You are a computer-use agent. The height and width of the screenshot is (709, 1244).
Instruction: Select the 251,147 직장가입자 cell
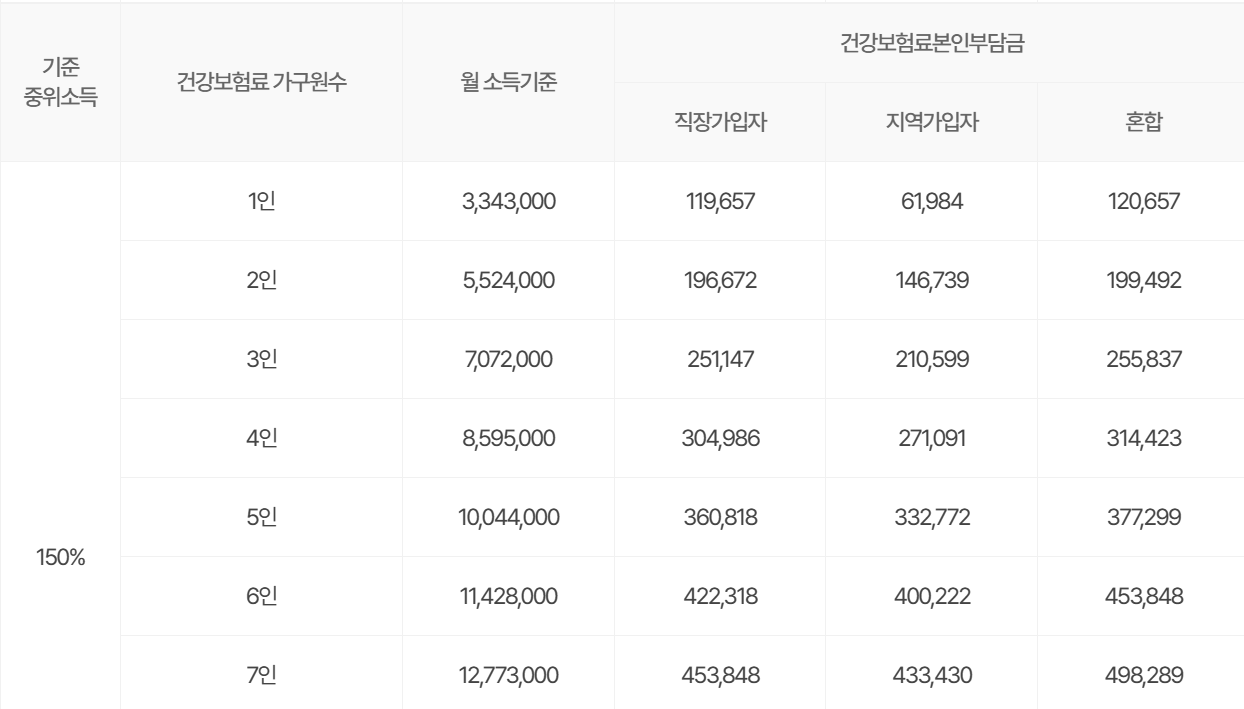pyautogui.click(x=722, y=360)
